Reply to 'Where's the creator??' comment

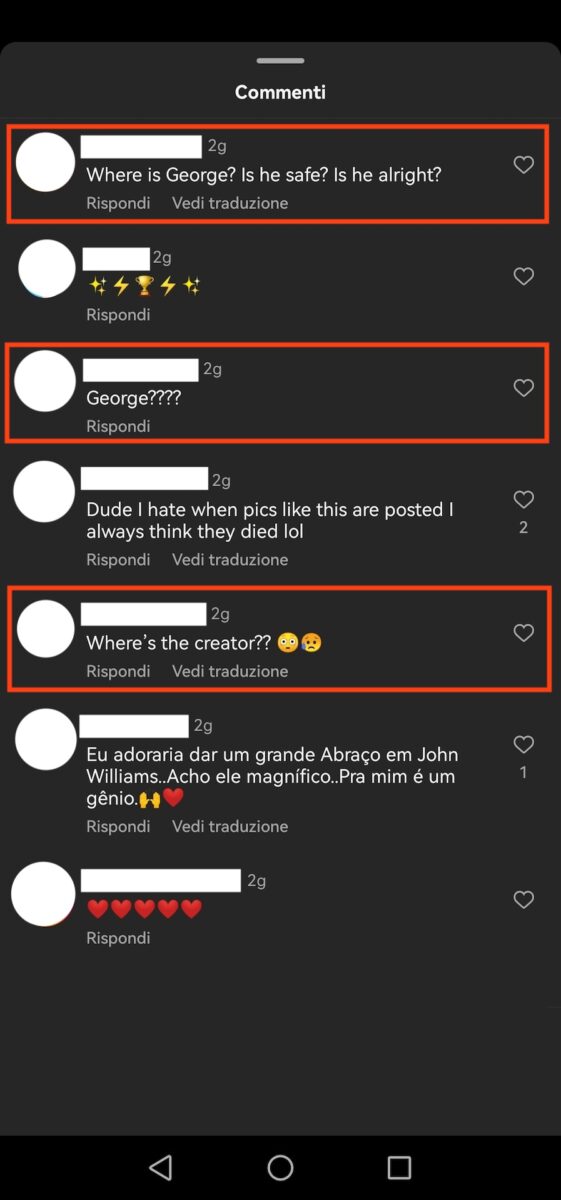118,671
